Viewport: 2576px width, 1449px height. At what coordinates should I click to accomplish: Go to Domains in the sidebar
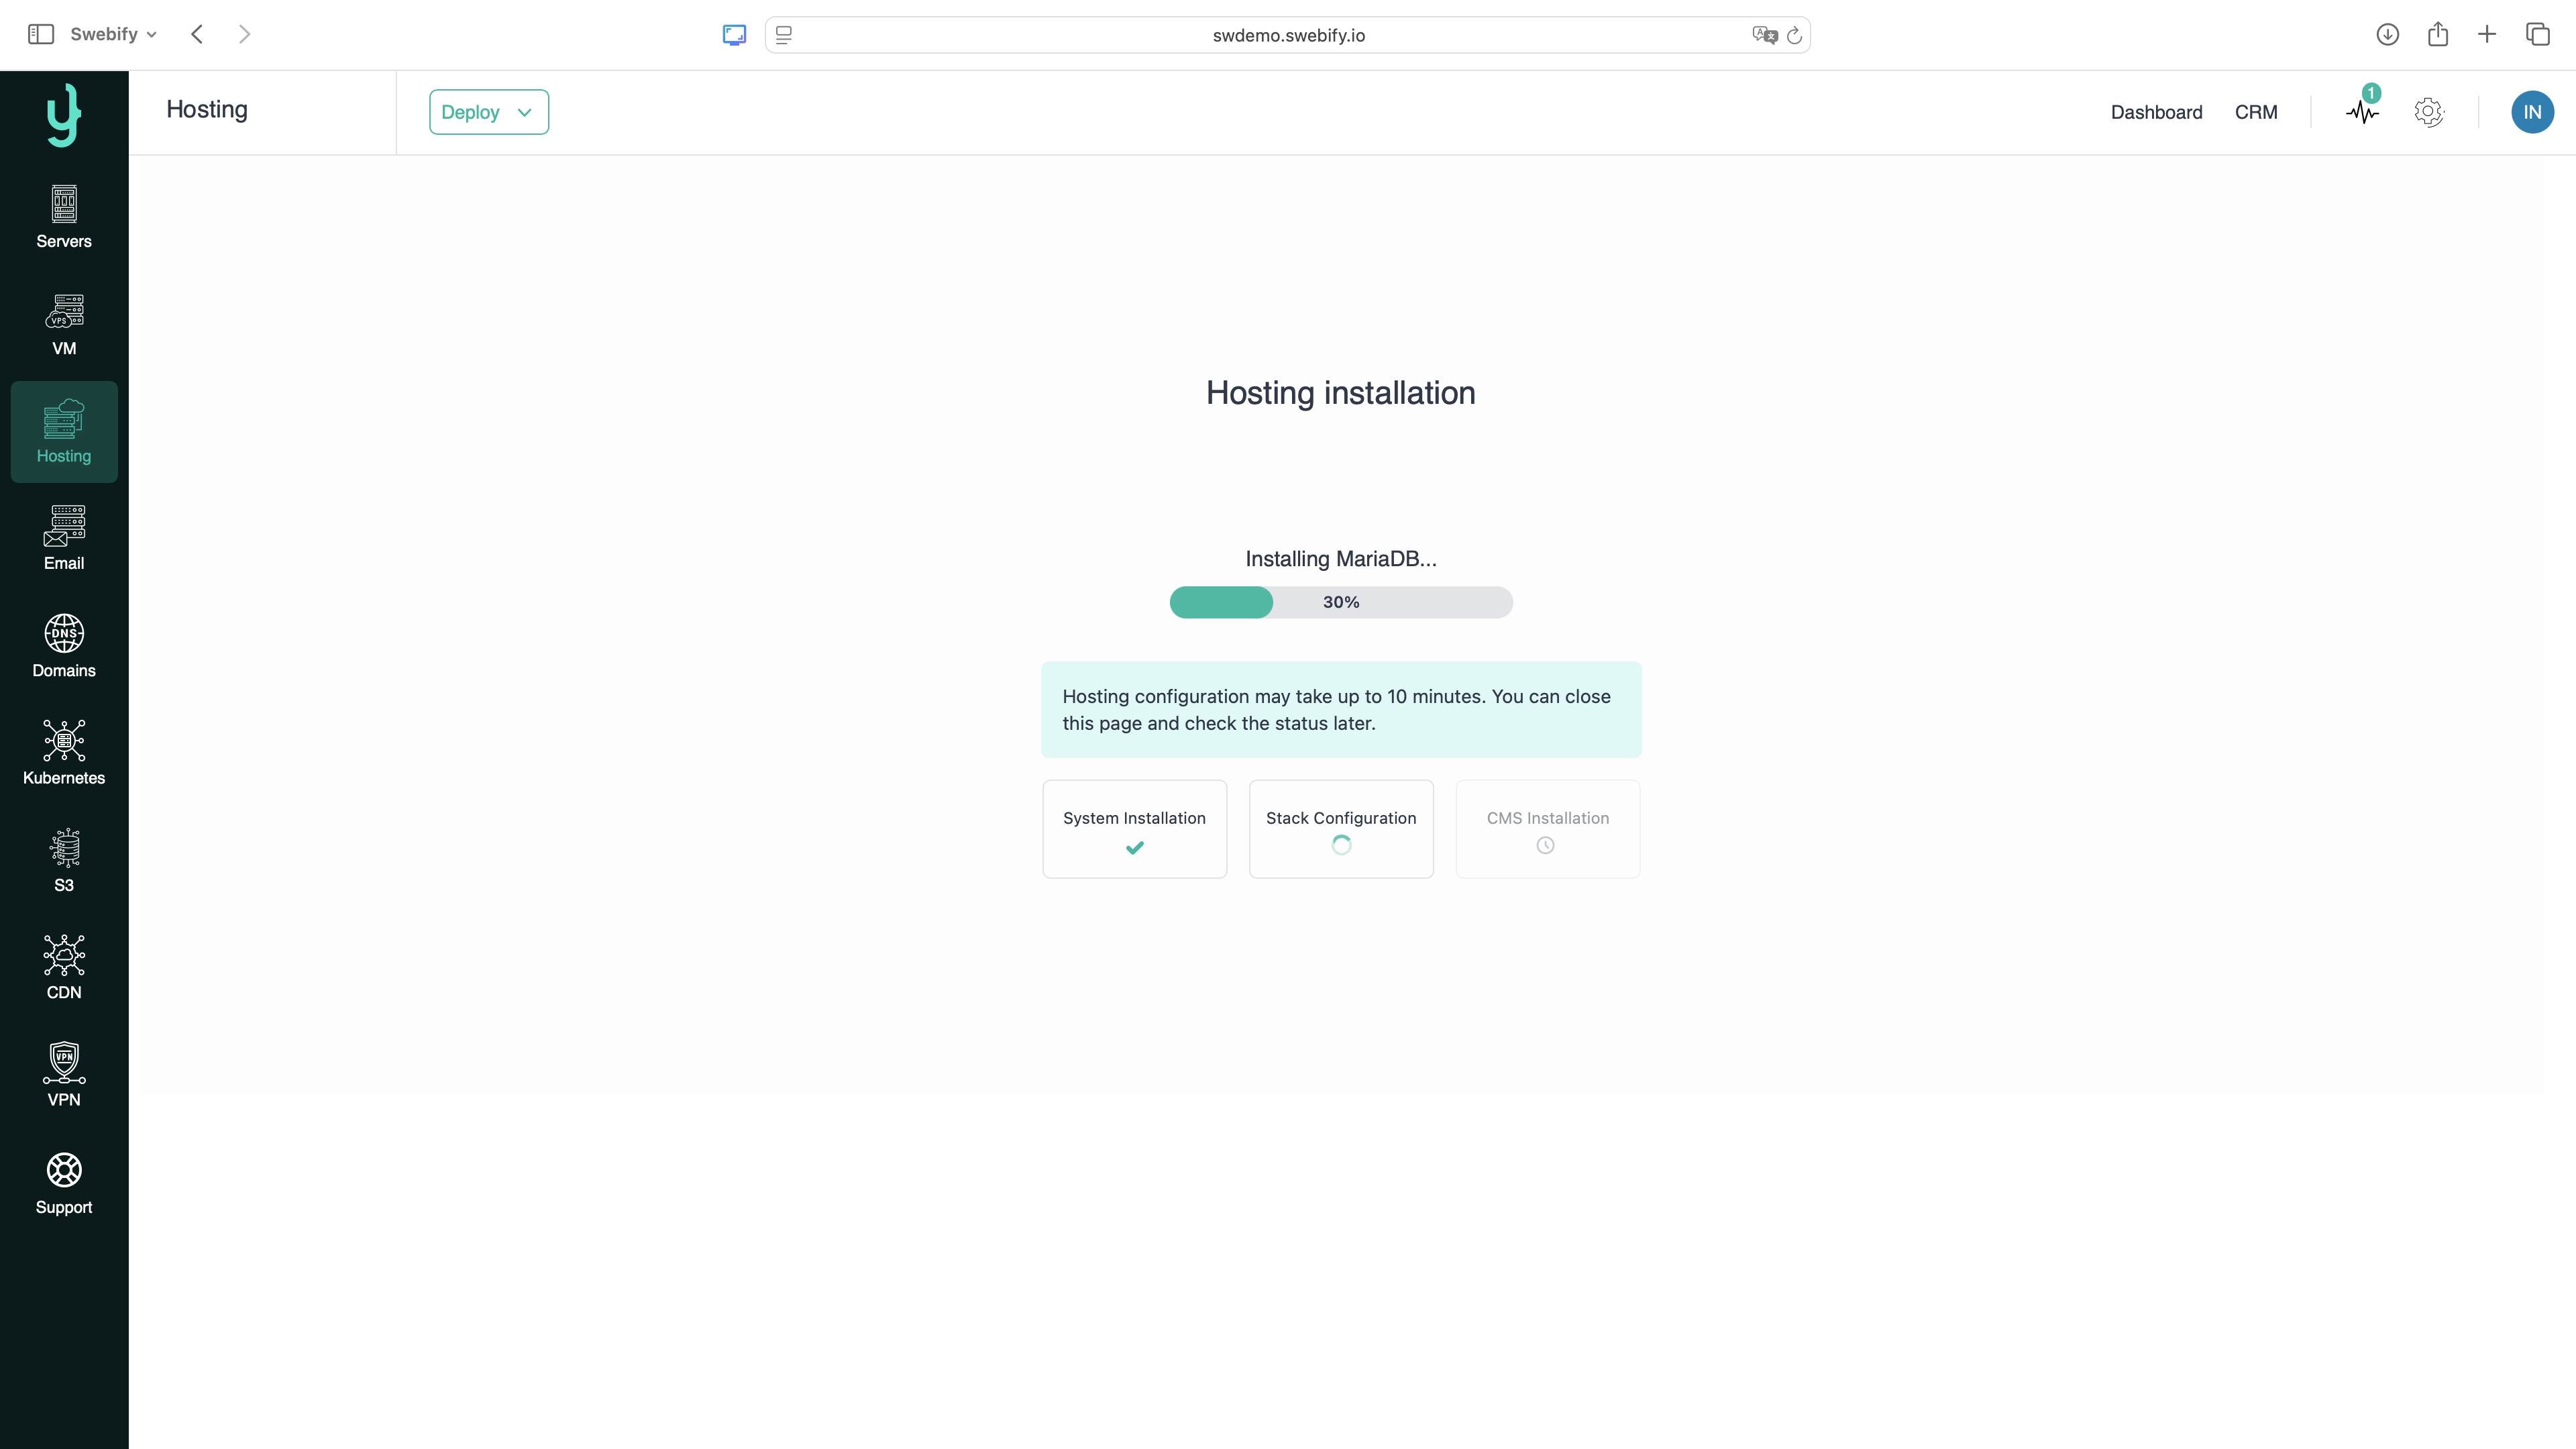coord(64,646)
